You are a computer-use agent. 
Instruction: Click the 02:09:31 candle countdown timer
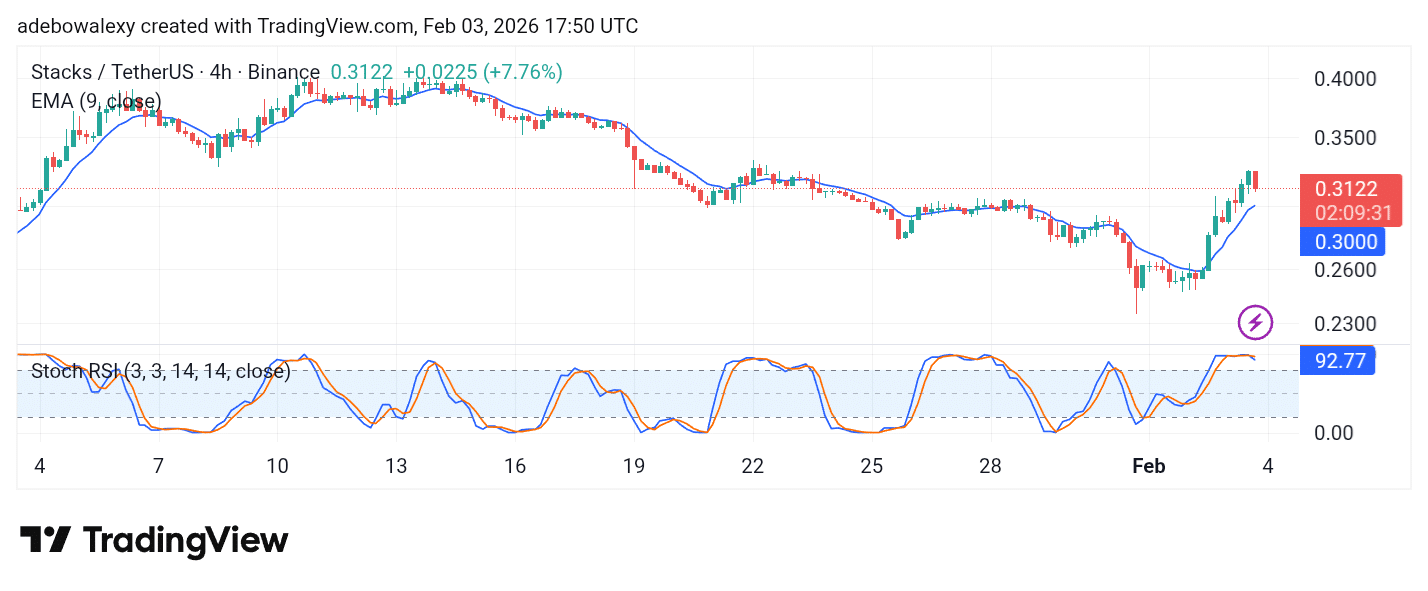coord(1352,213)
